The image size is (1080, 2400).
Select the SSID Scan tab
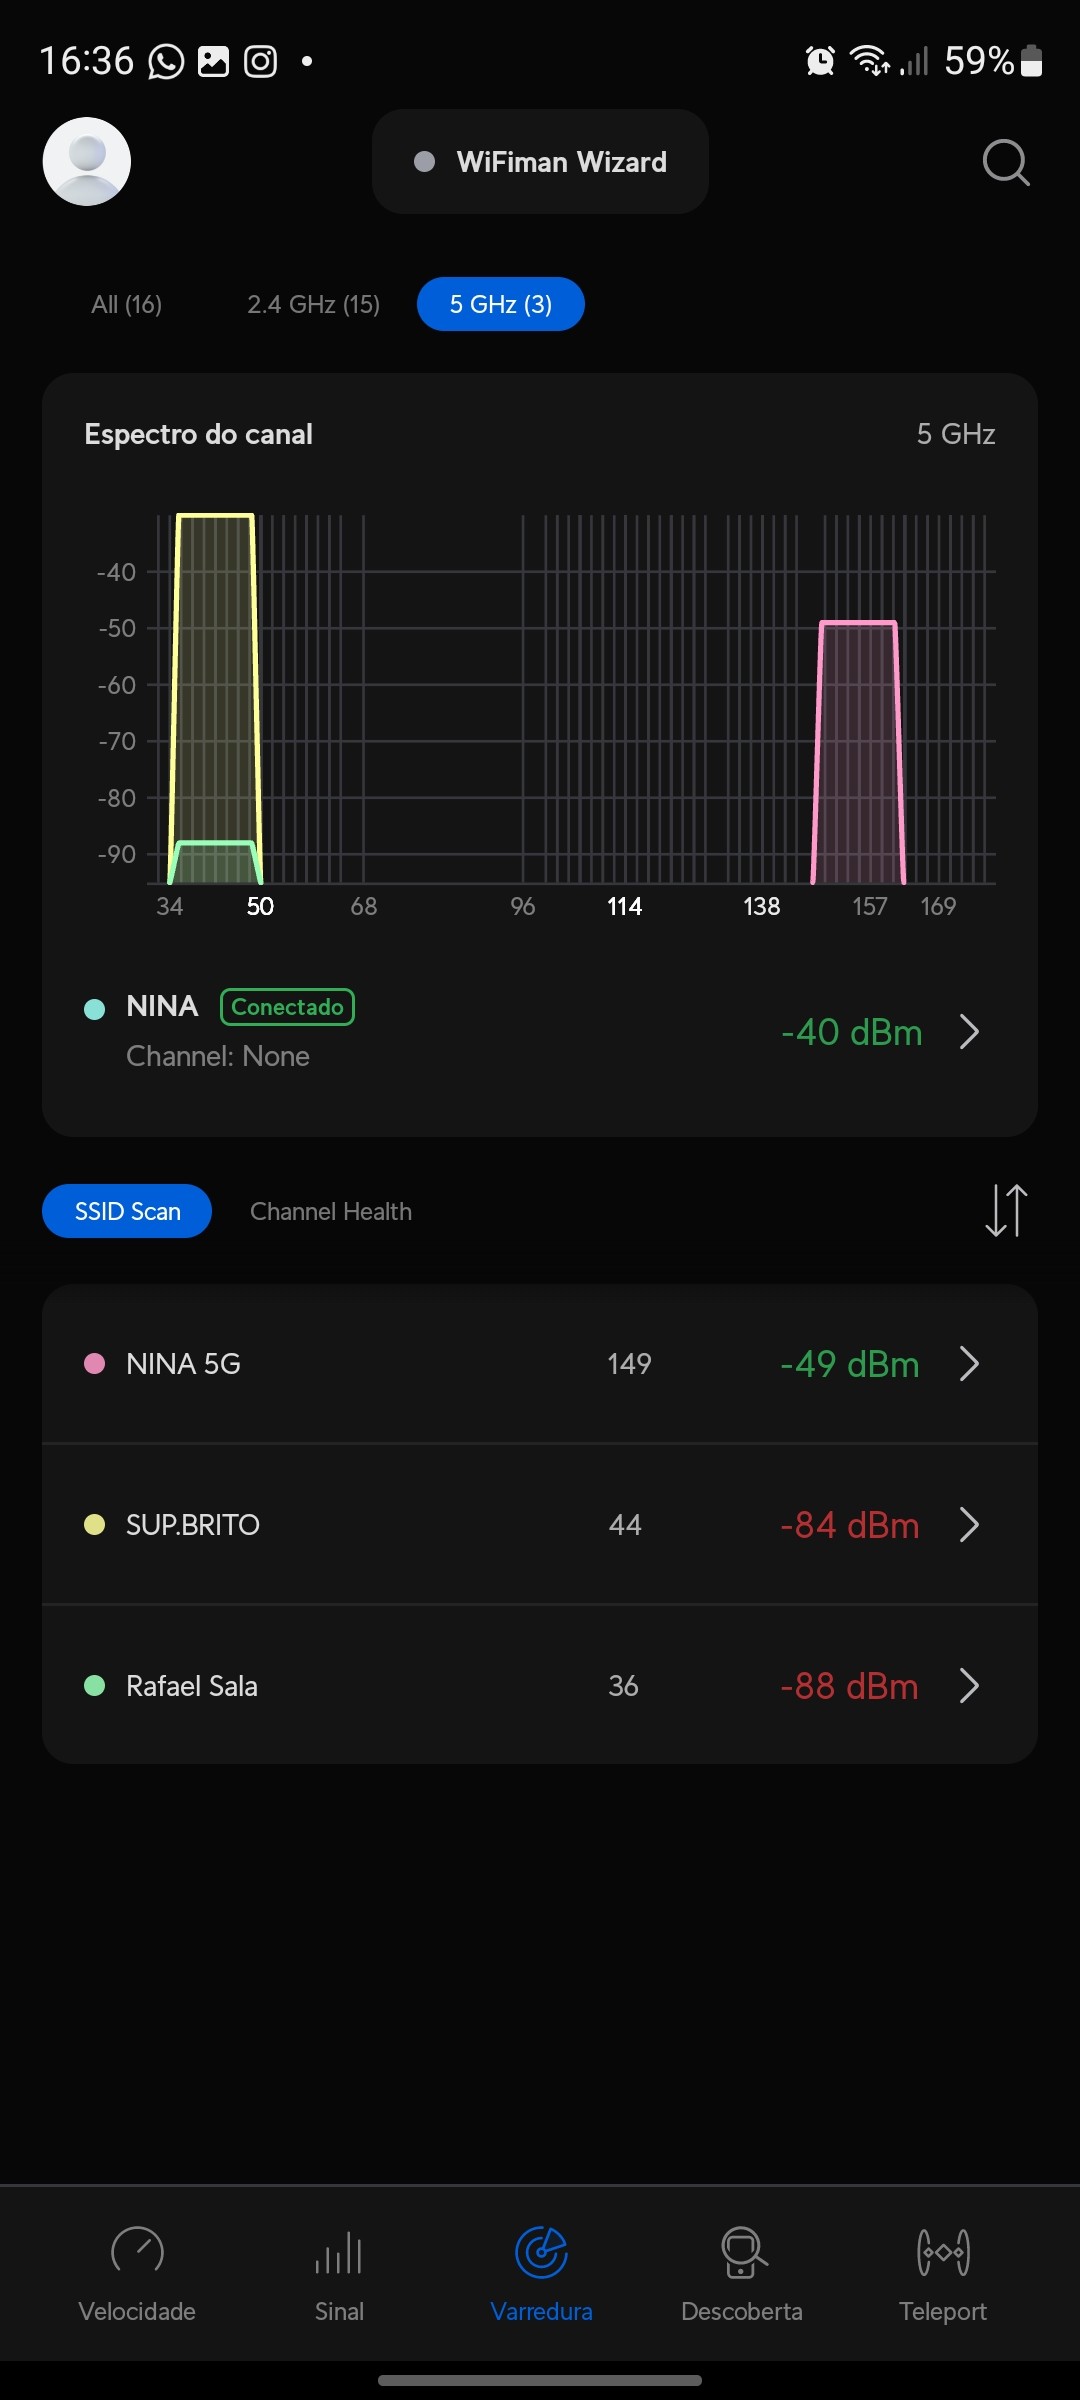pyautogui.click(x=127, y=1211)
